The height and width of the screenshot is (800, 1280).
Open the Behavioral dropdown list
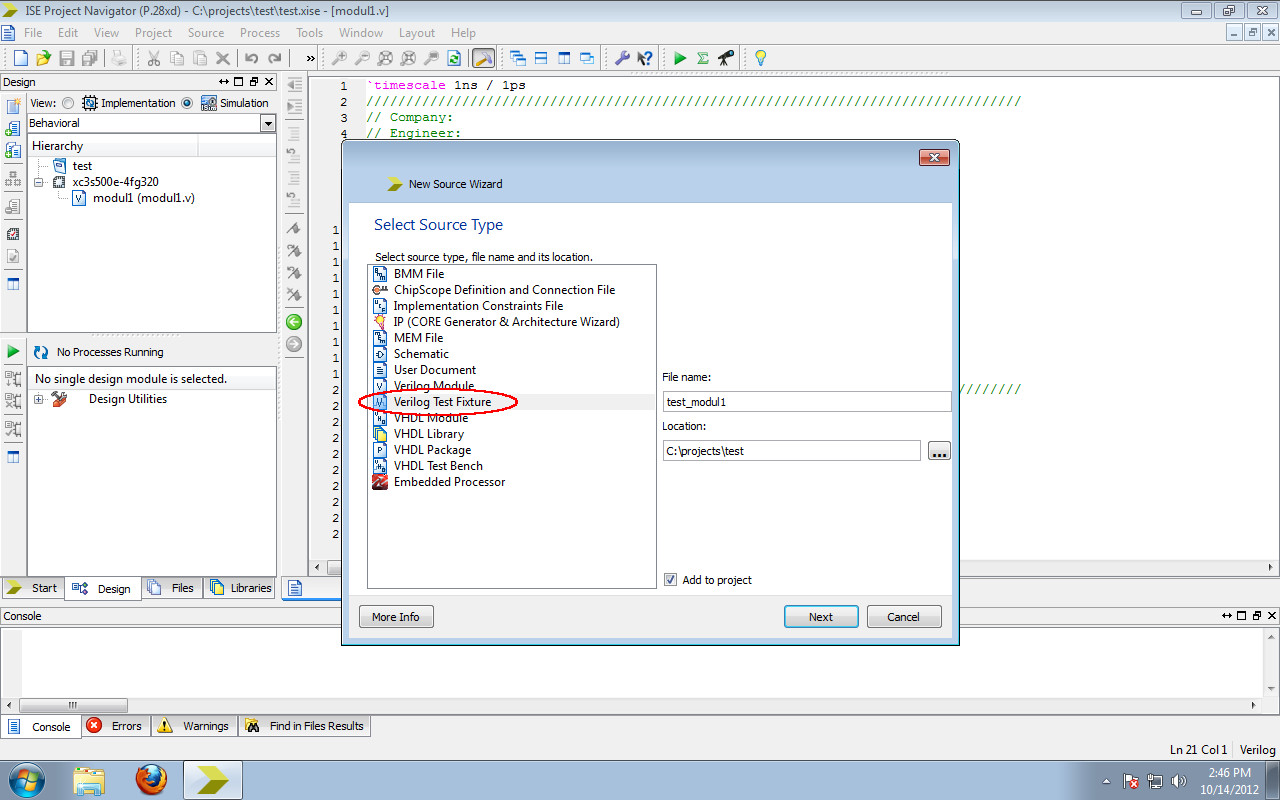pos(269,122)
